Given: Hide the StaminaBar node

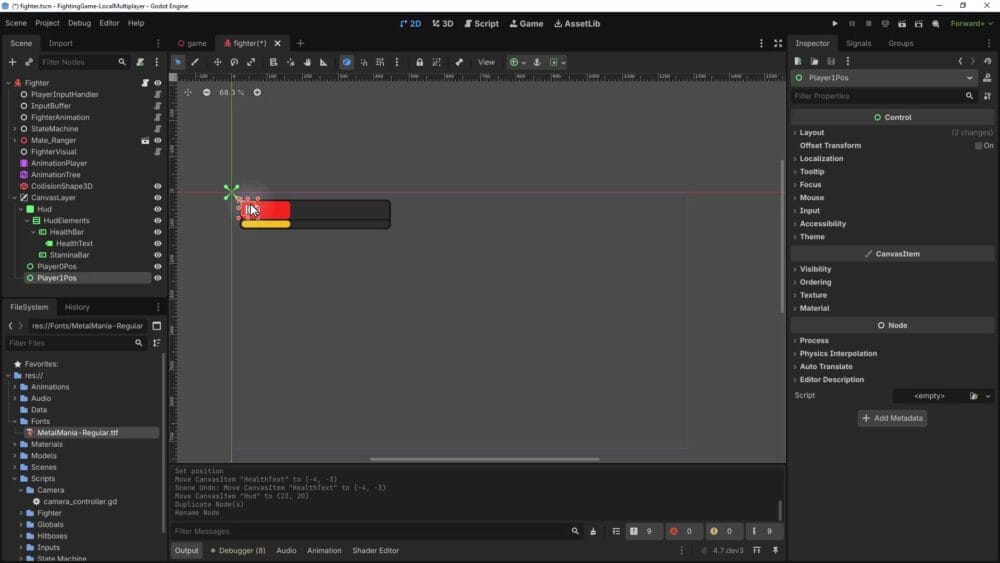Looking at the screenshot, I should 158,255.
